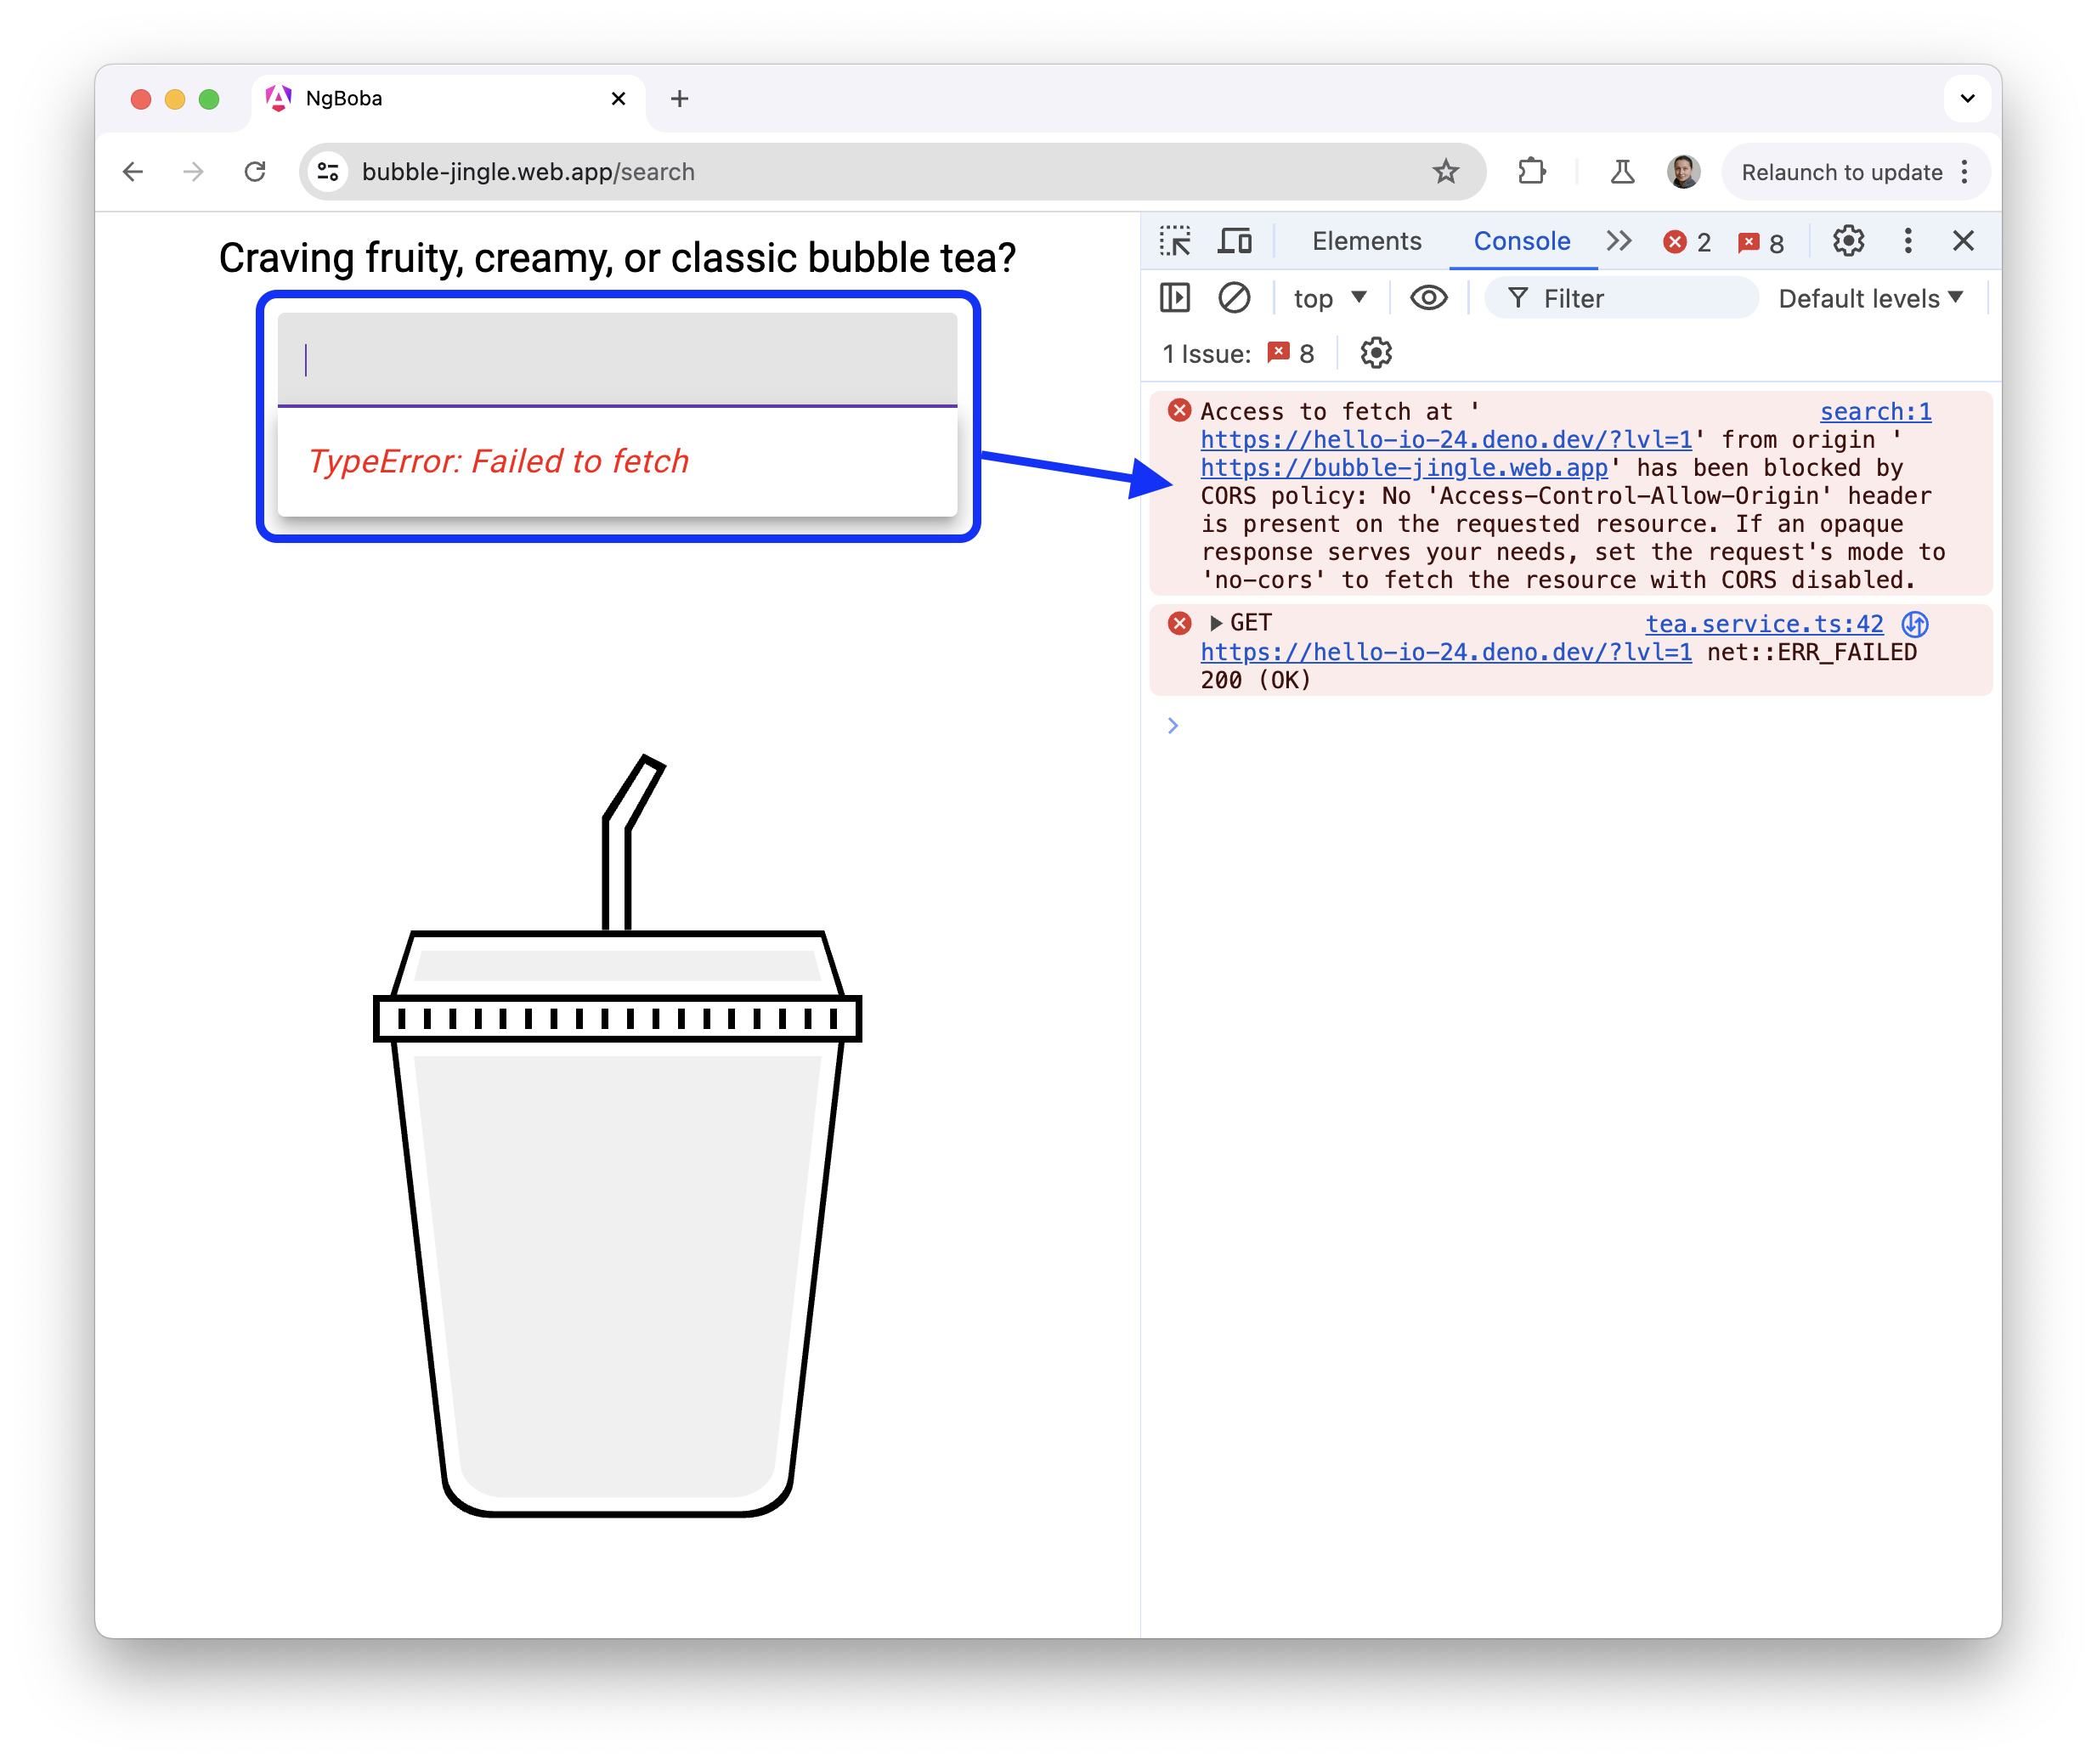Click the Console tab in DevTools

pos(1519,241)
